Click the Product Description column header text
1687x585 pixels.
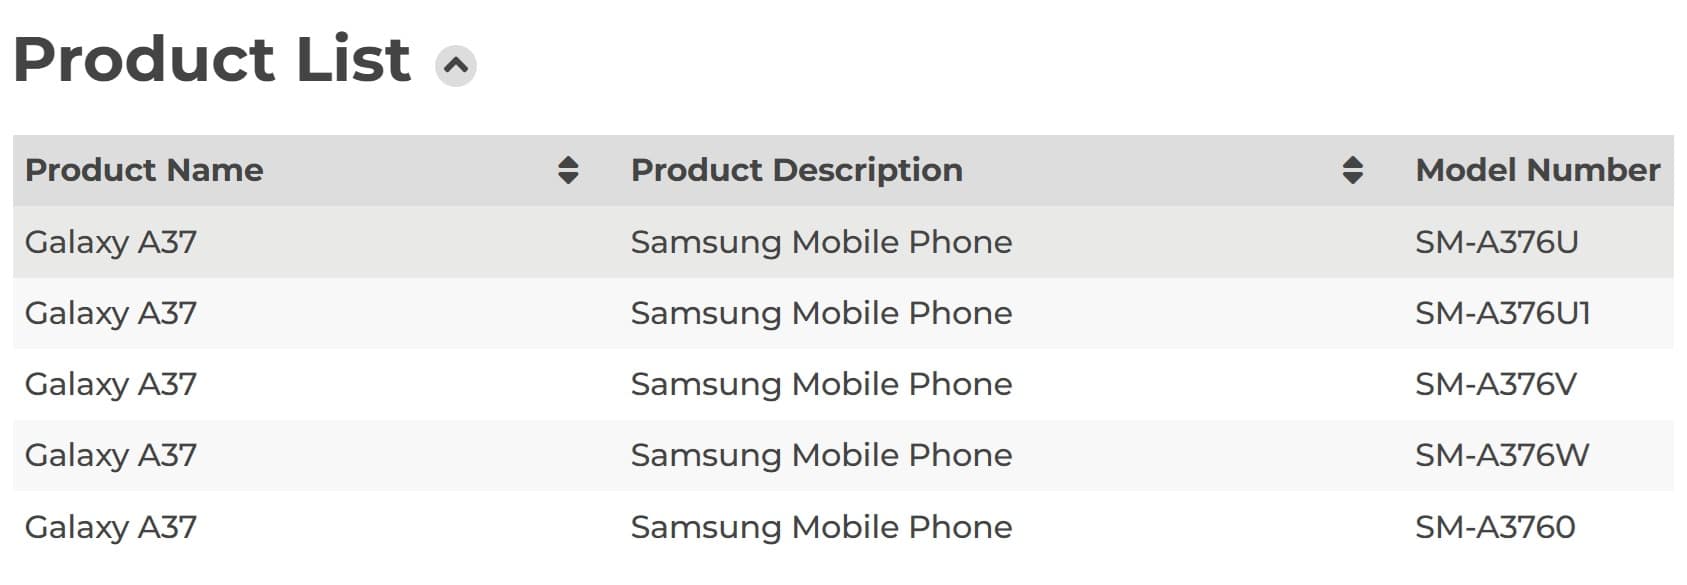[x=796, y=170]
